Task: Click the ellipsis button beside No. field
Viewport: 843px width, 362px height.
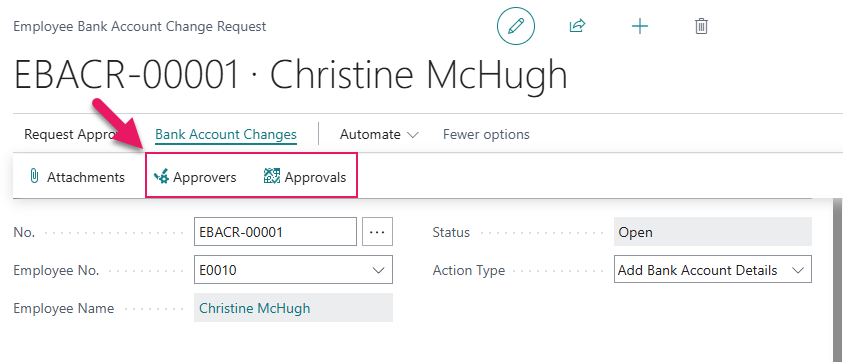Action: (x=377, y=232)
